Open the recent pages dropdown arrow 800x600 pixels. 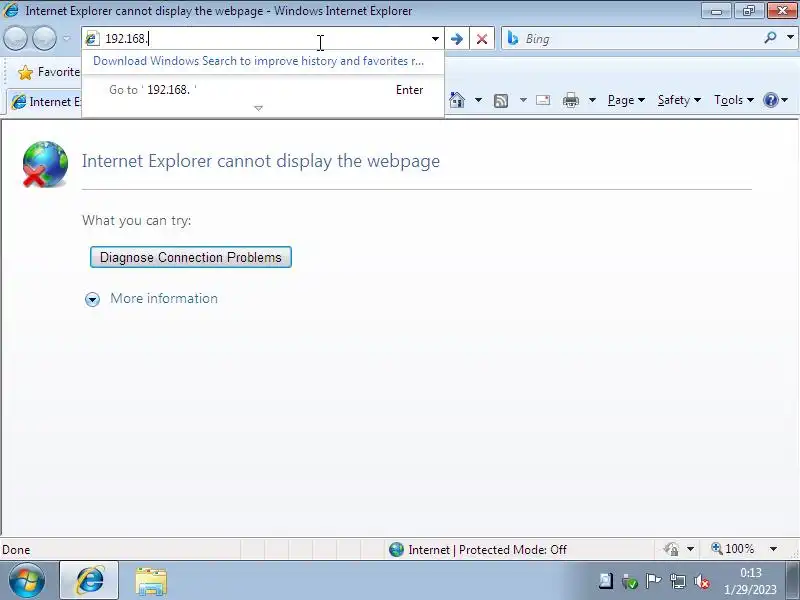coord(67,38)
